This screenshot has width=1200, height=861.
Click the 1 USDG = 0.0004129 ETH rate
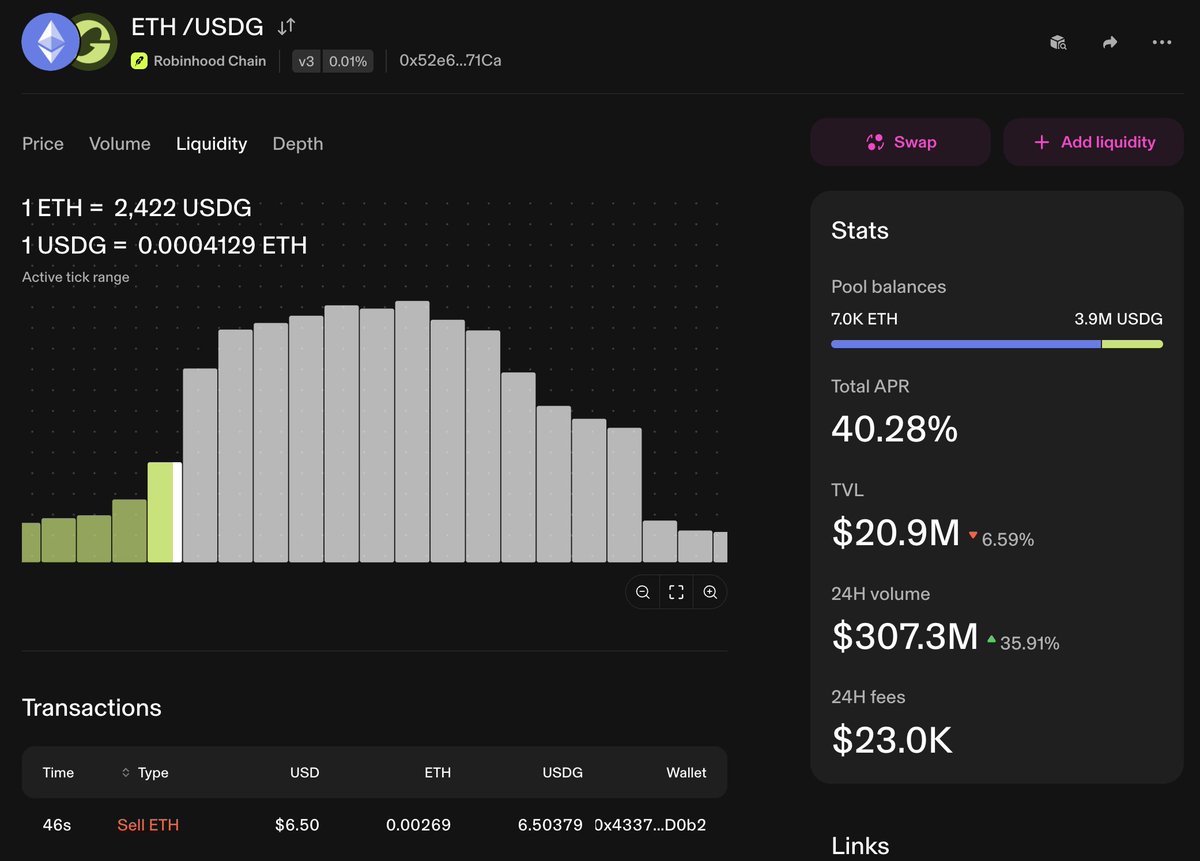165,245
